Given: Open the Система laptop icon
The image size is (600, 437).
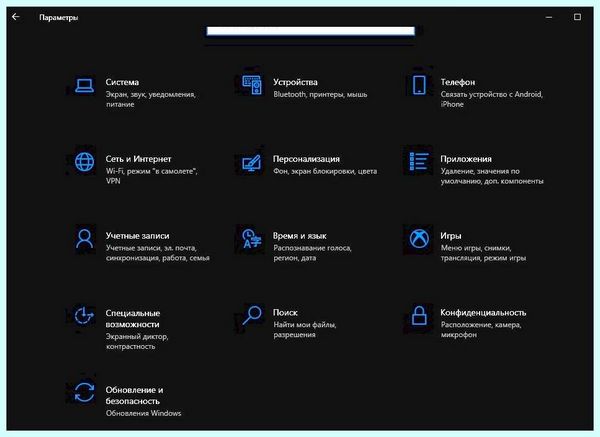Looking at the screenshot, I should pyautogui.click(x=84, y=86).
